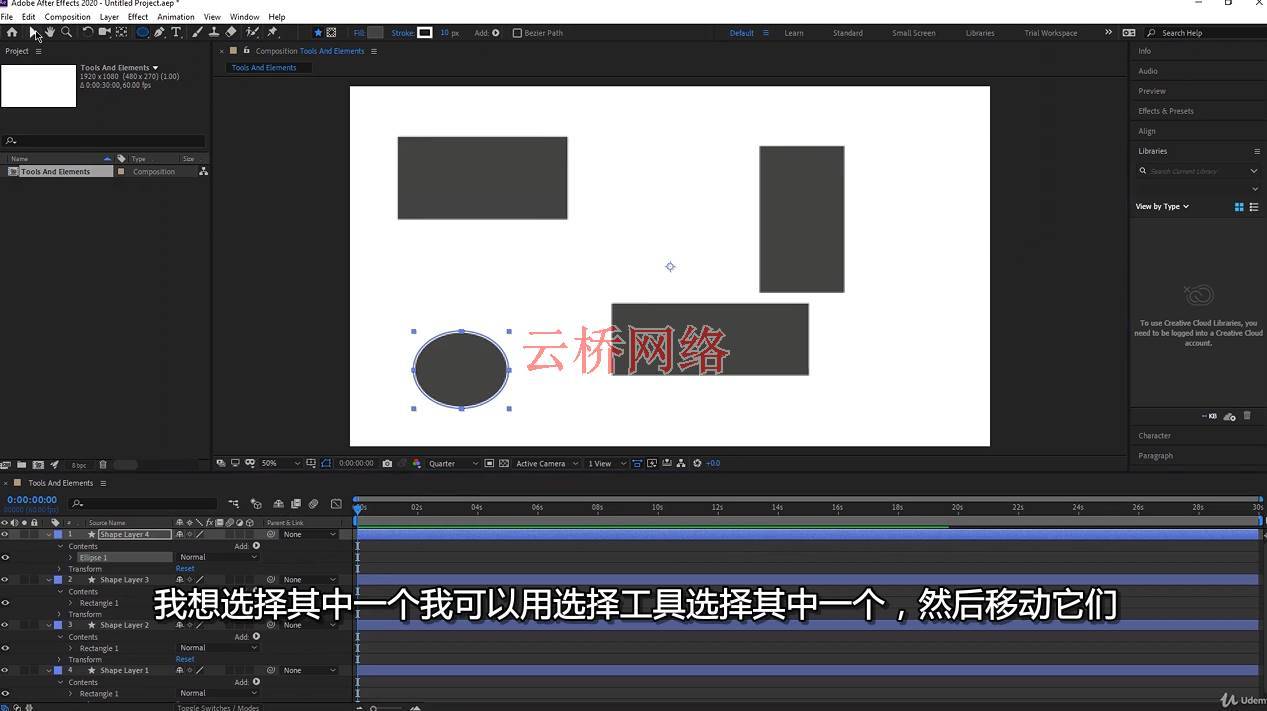Hide Shape Layer 4 using eye icon

(x=5, y=534)
